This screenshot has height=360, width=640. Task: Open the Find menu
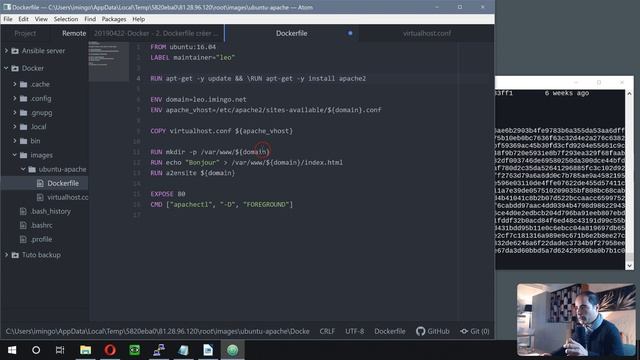[x=90, y=19]
